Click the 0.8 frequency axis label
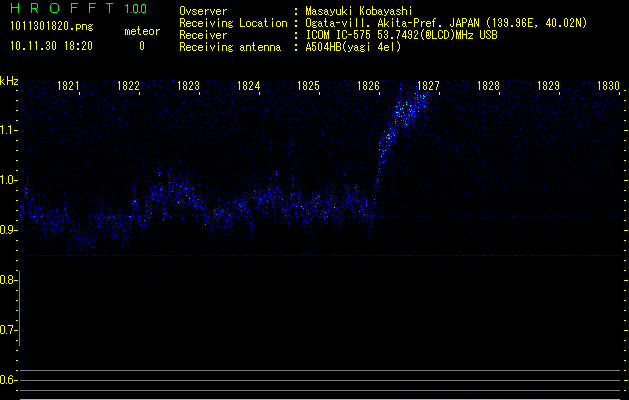 click(x=8, y=280)
